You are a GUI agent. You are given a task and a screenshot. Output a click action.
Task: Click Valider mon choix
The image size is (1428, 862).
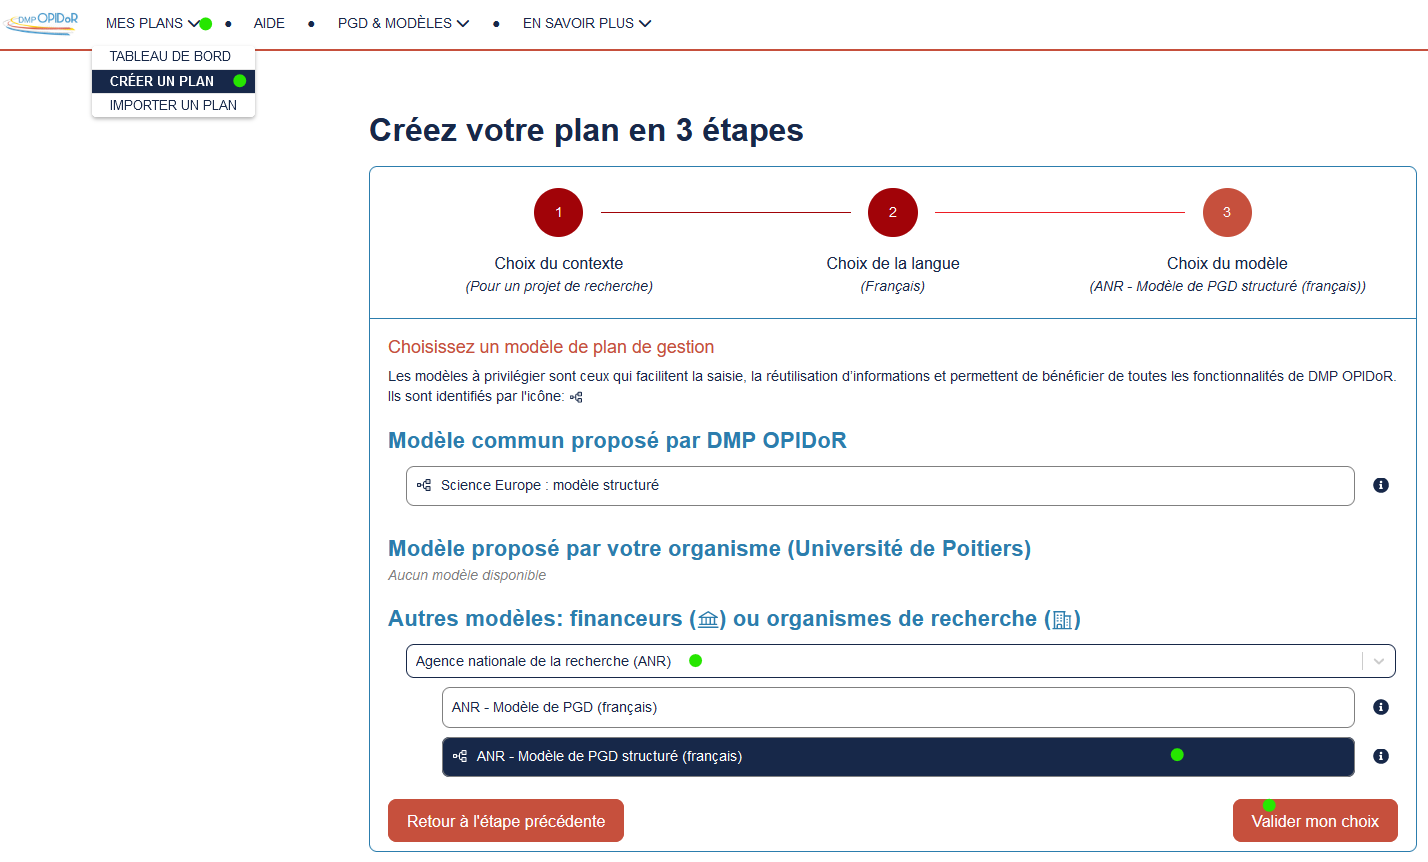pyautogui.click(x=1315, y=821)
